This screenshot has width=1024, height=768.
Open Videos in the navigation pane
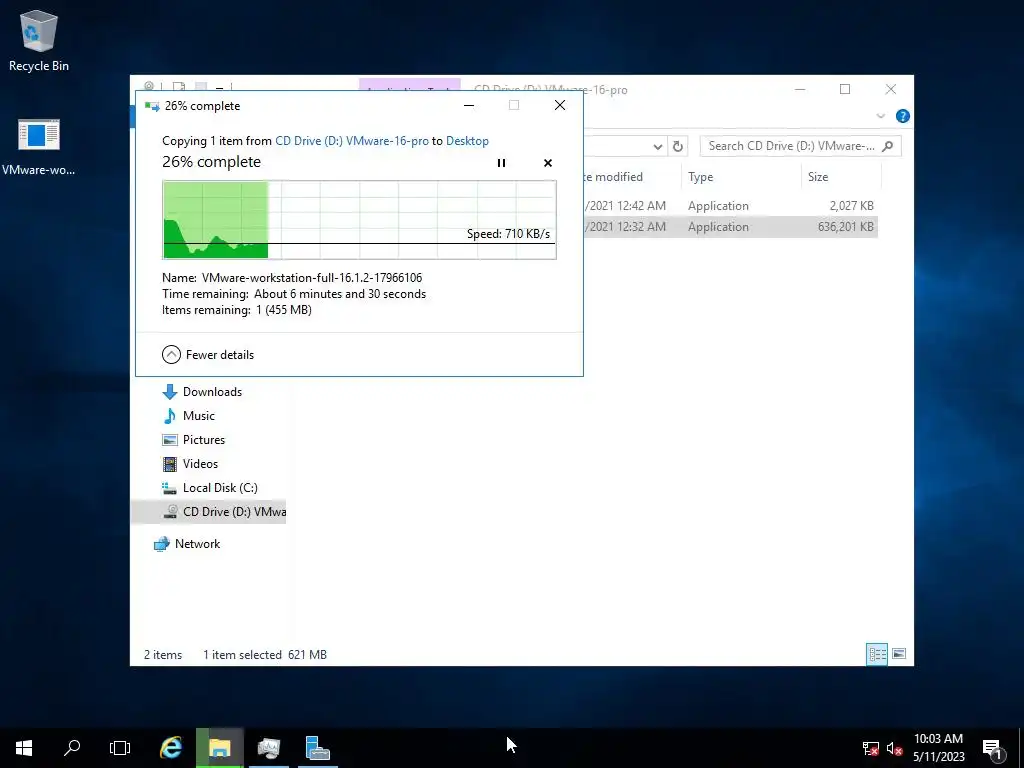click(x=200, y=464)
